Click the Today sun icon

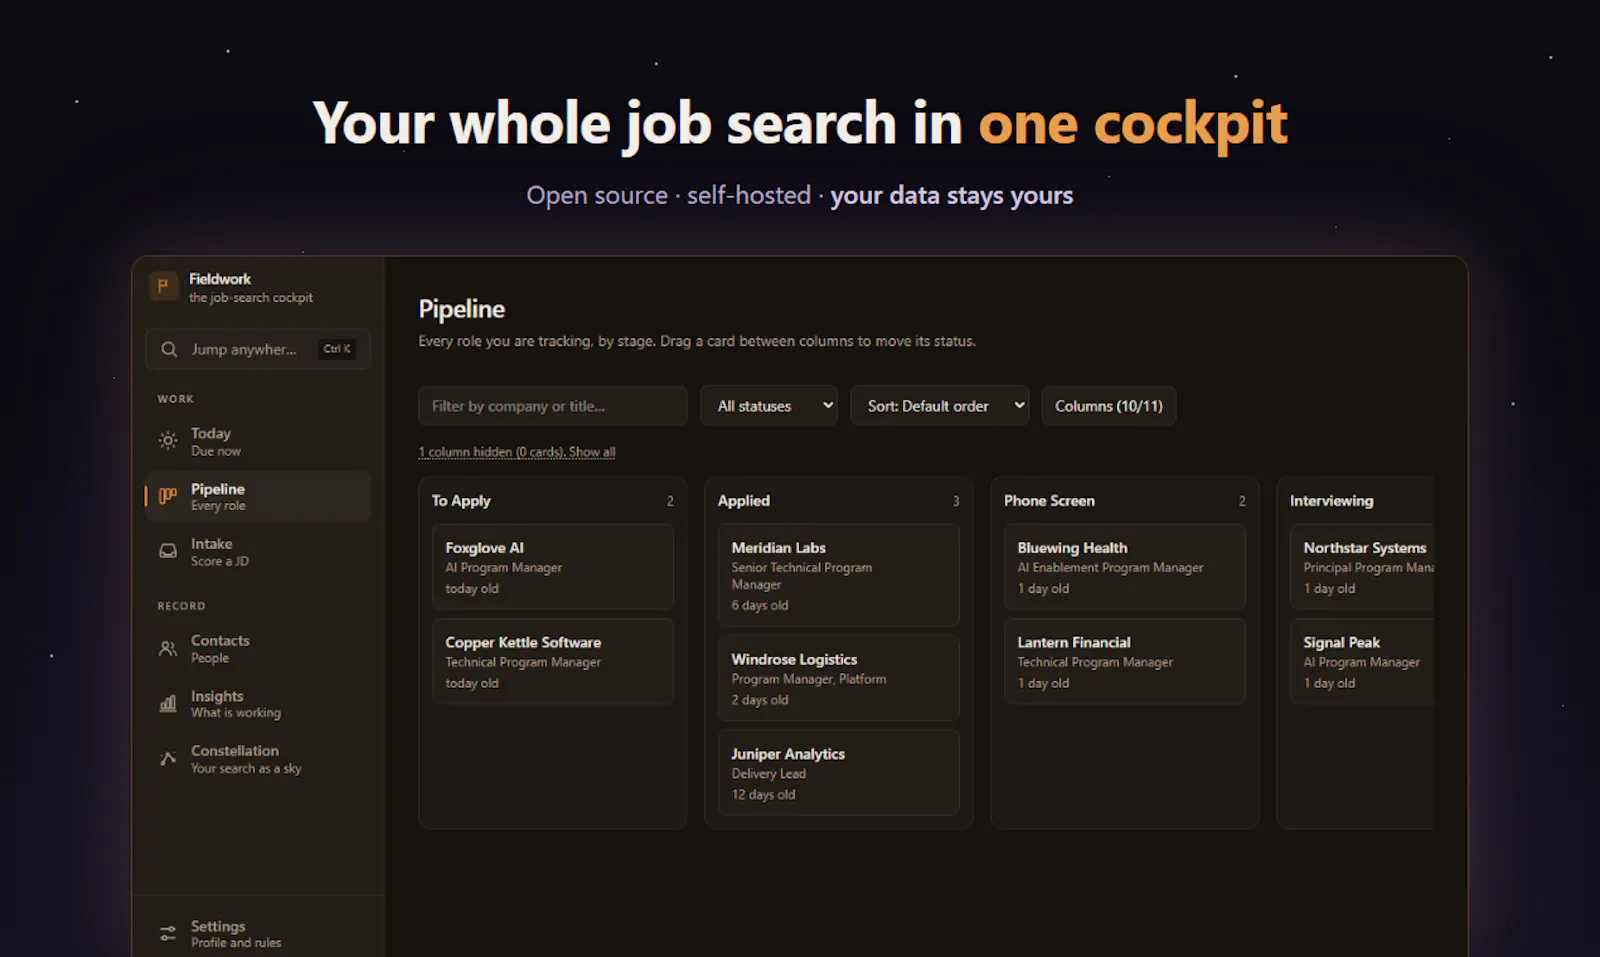(168, 440)
